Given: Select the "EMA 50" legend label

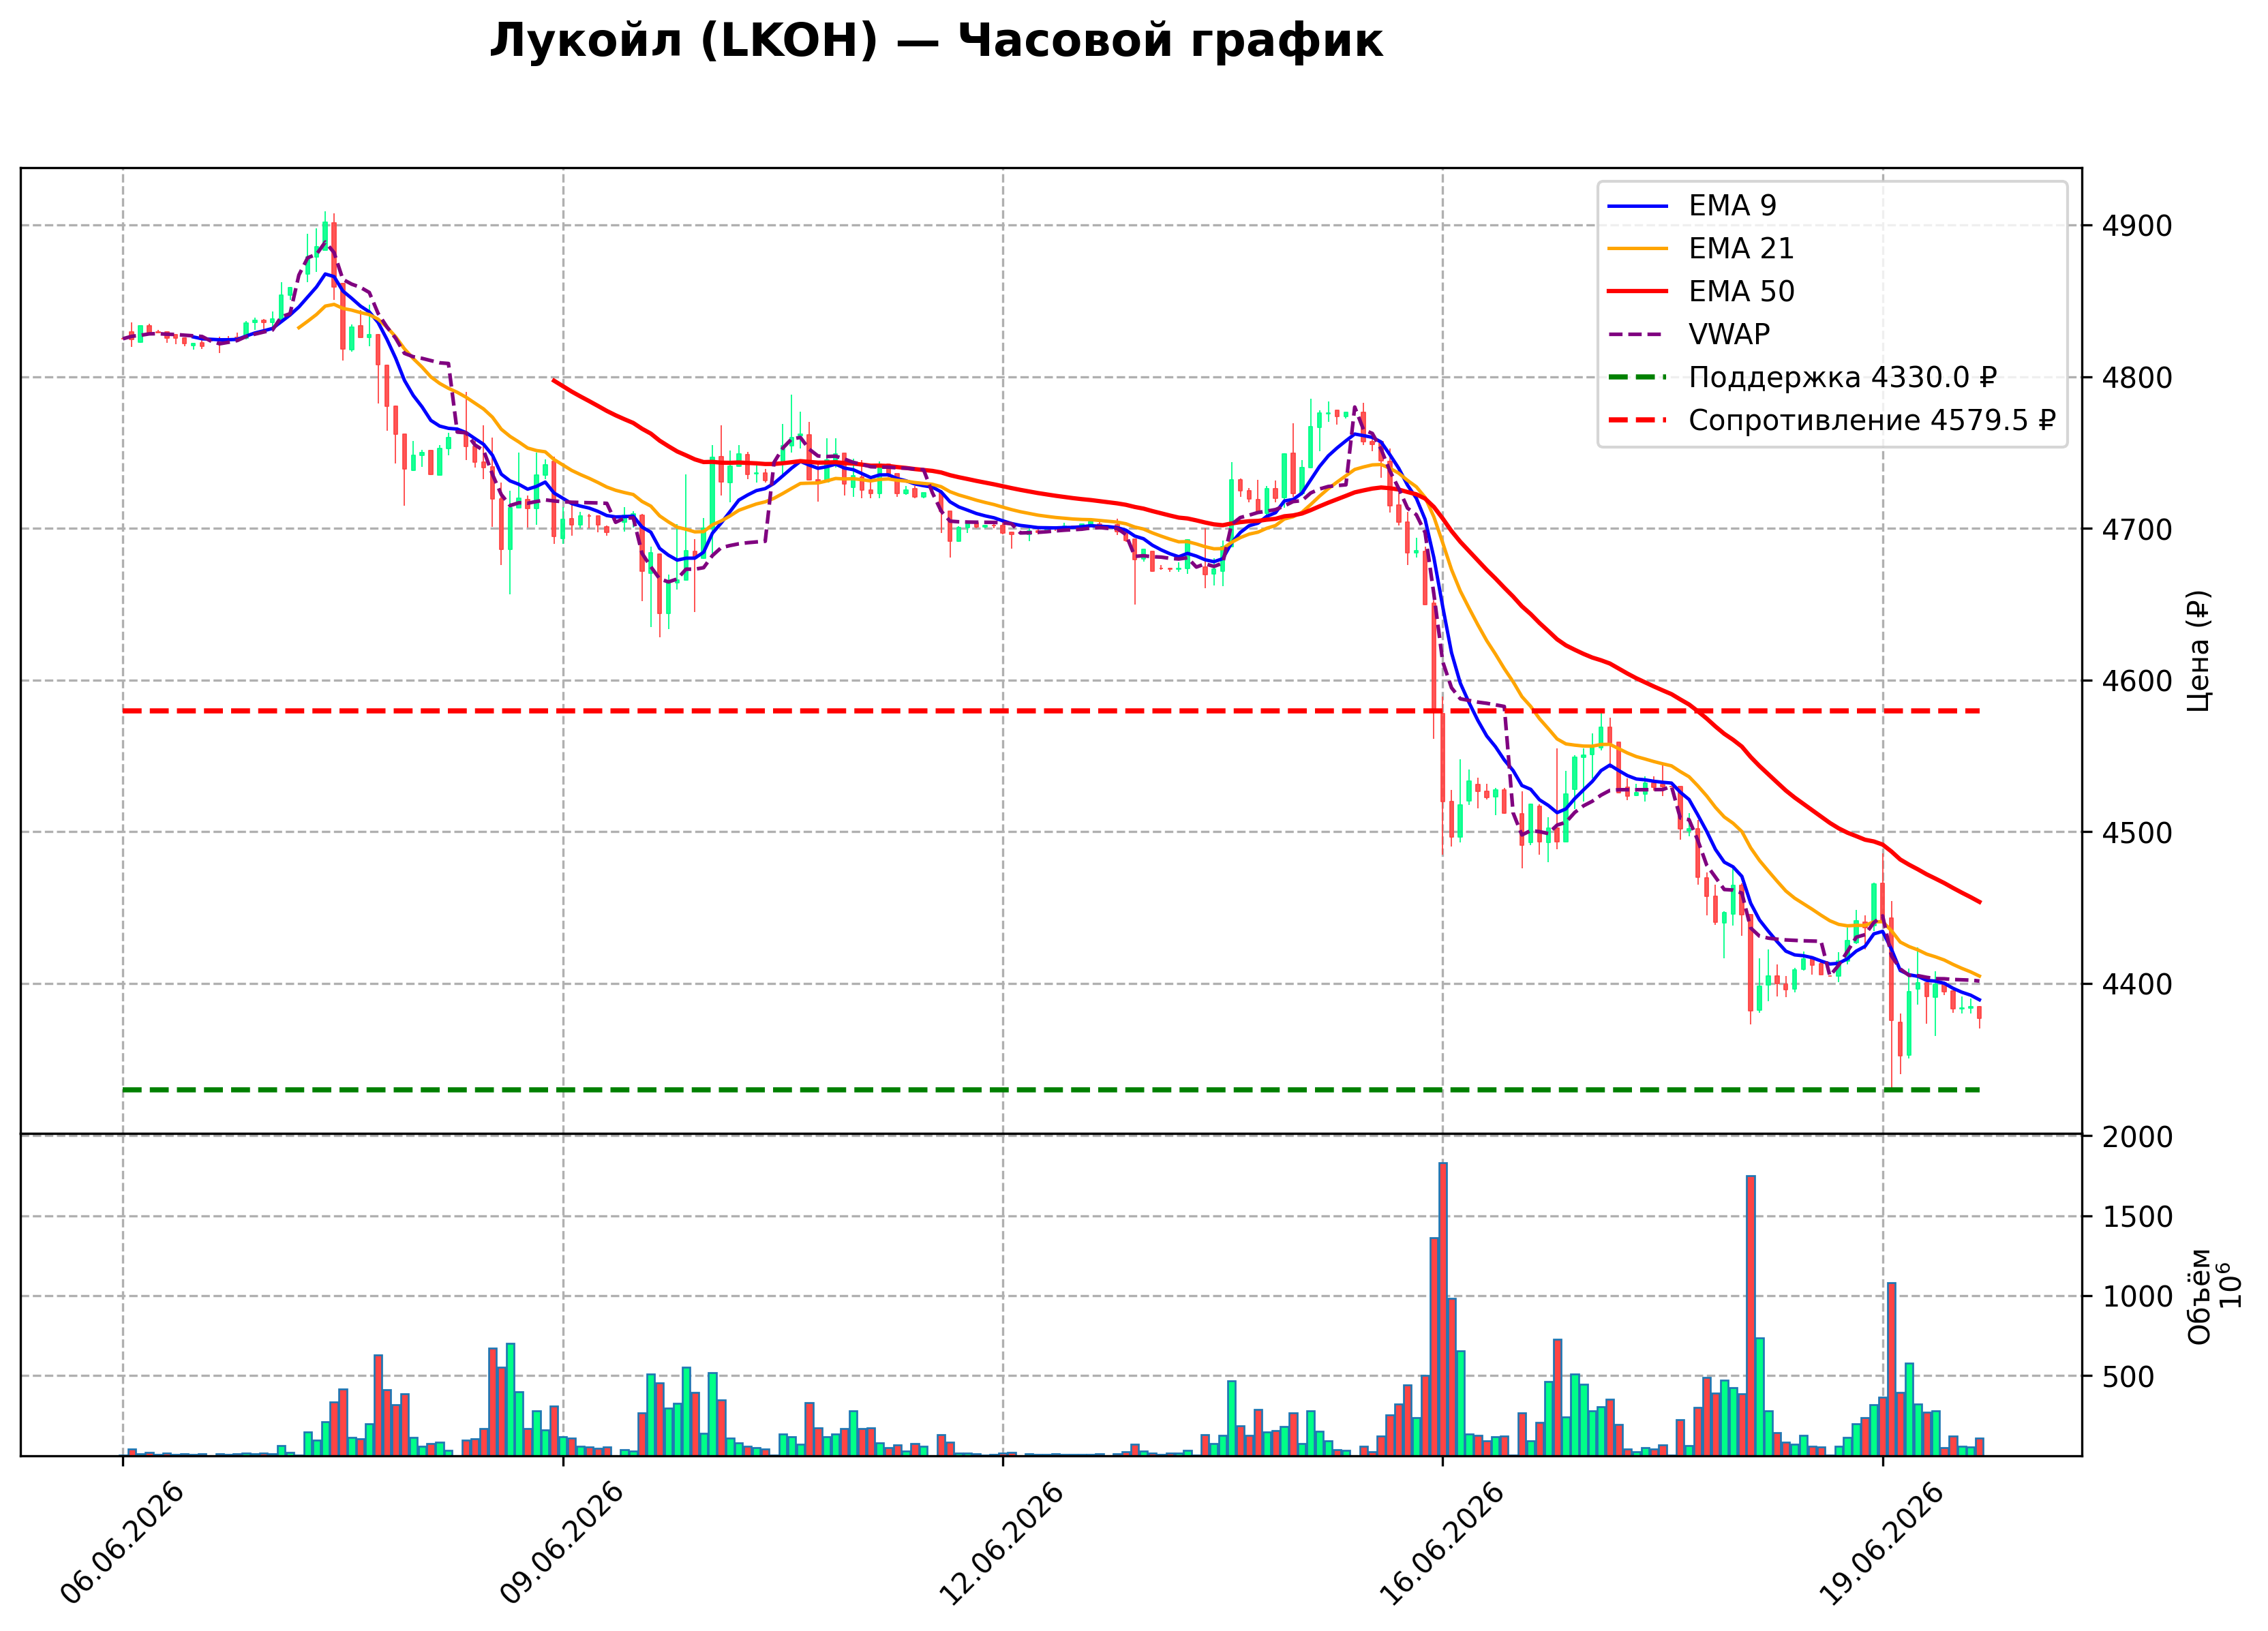Looking at the screenshot, I should coord(1741,292).
